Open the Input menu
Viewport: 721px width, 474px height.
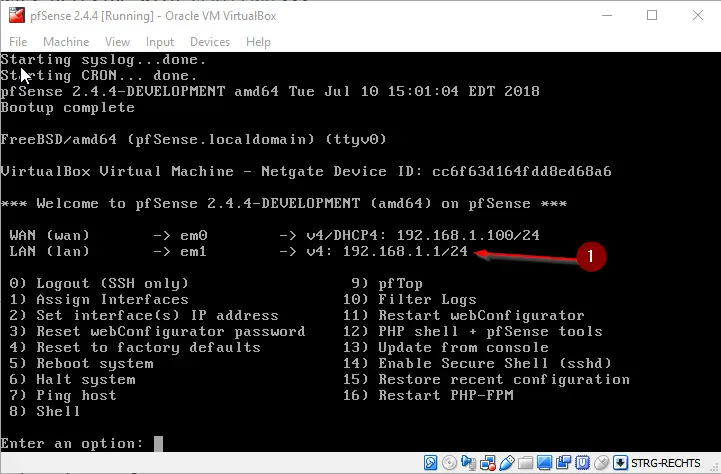click(x=160, y=42)
